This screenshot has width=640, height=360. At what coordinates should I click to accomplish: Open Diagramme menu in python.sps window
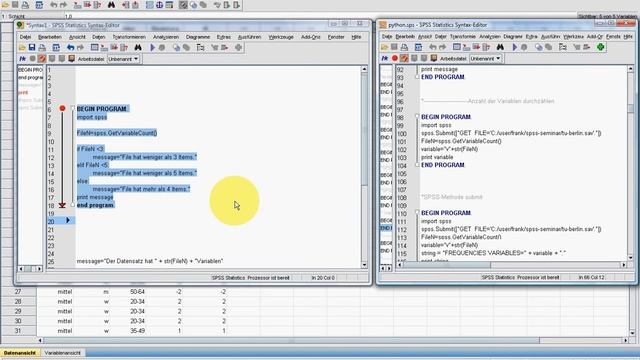click(x=513, y=36)
